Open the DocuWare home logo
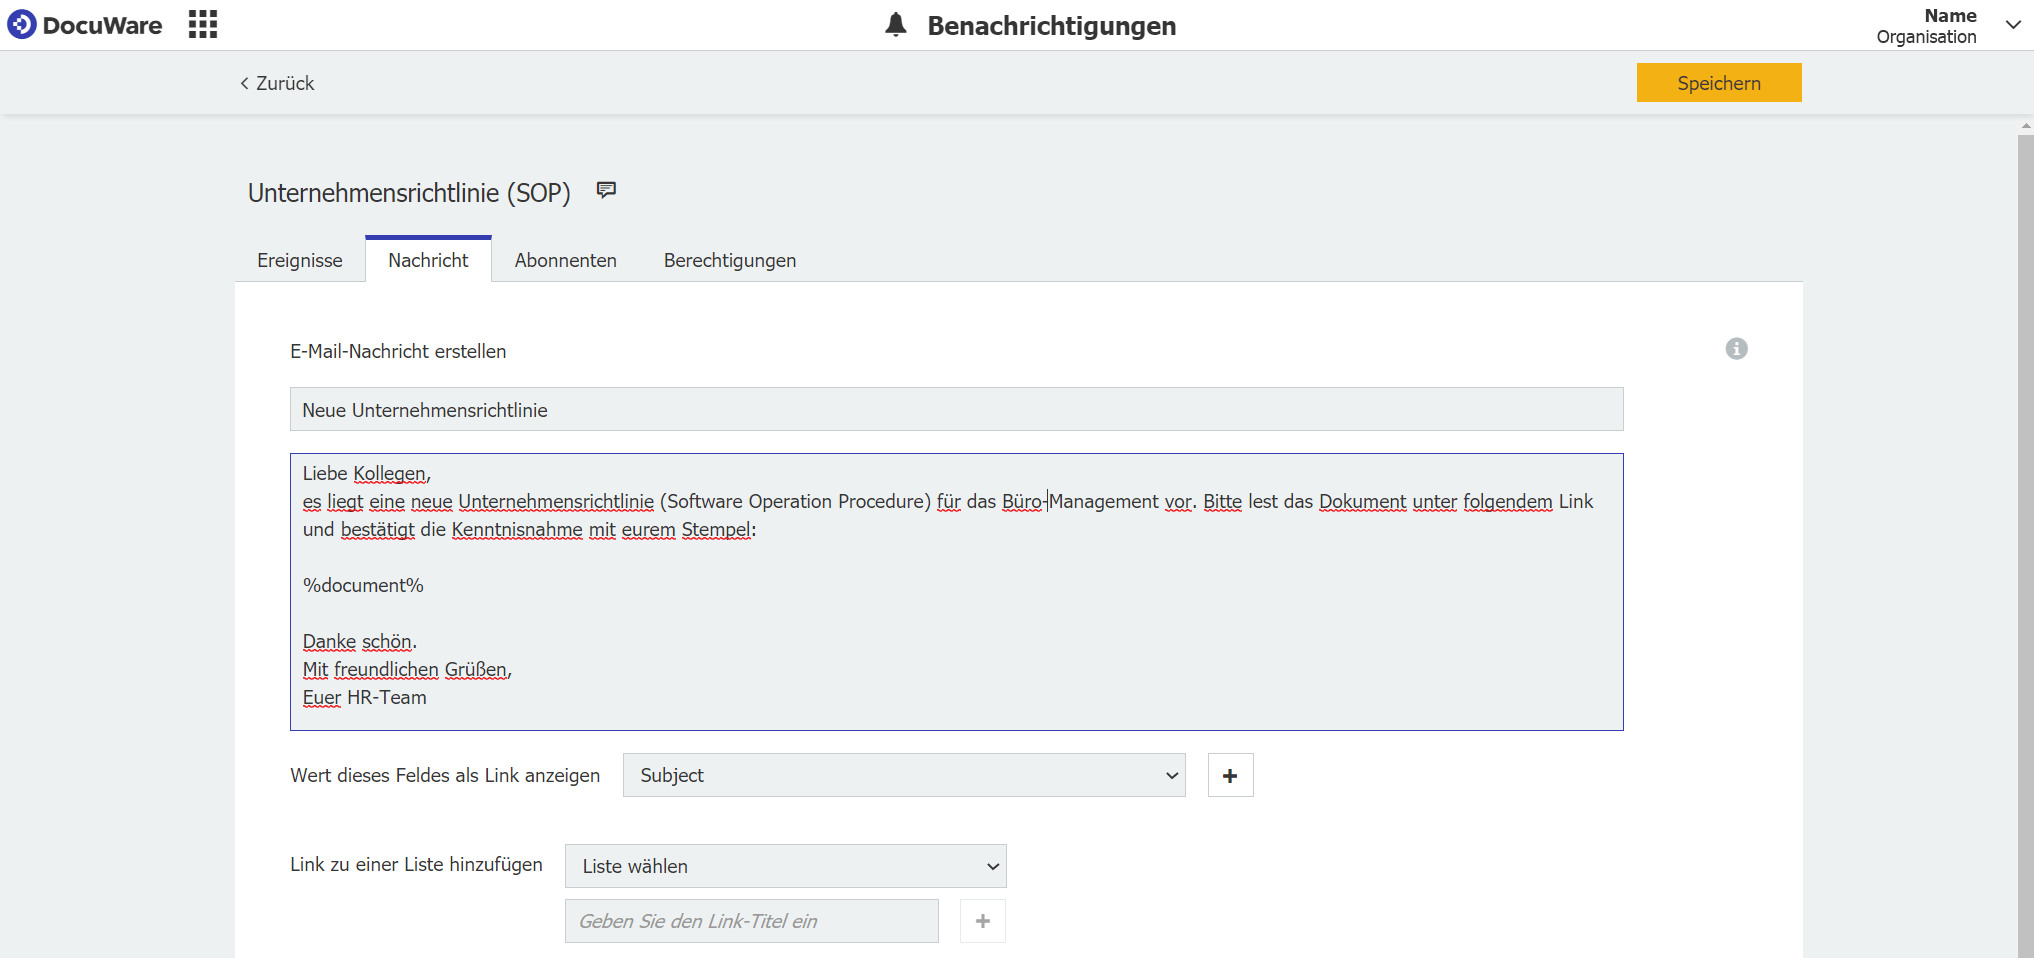 pyautogui.click(x=85, y=25)
